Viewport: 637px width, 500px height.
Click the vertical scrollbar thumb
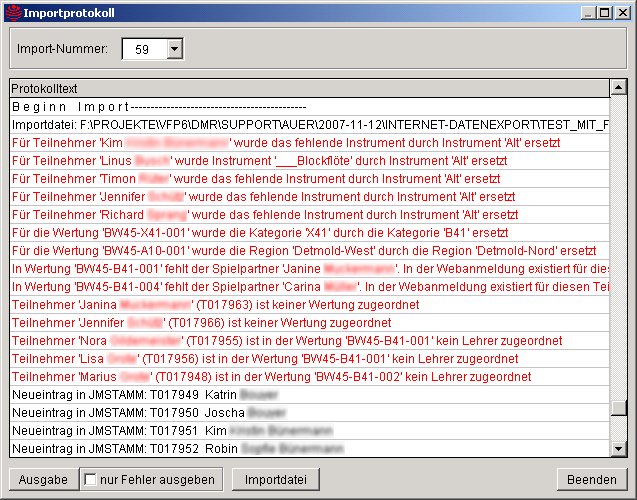tap(619, 408)
